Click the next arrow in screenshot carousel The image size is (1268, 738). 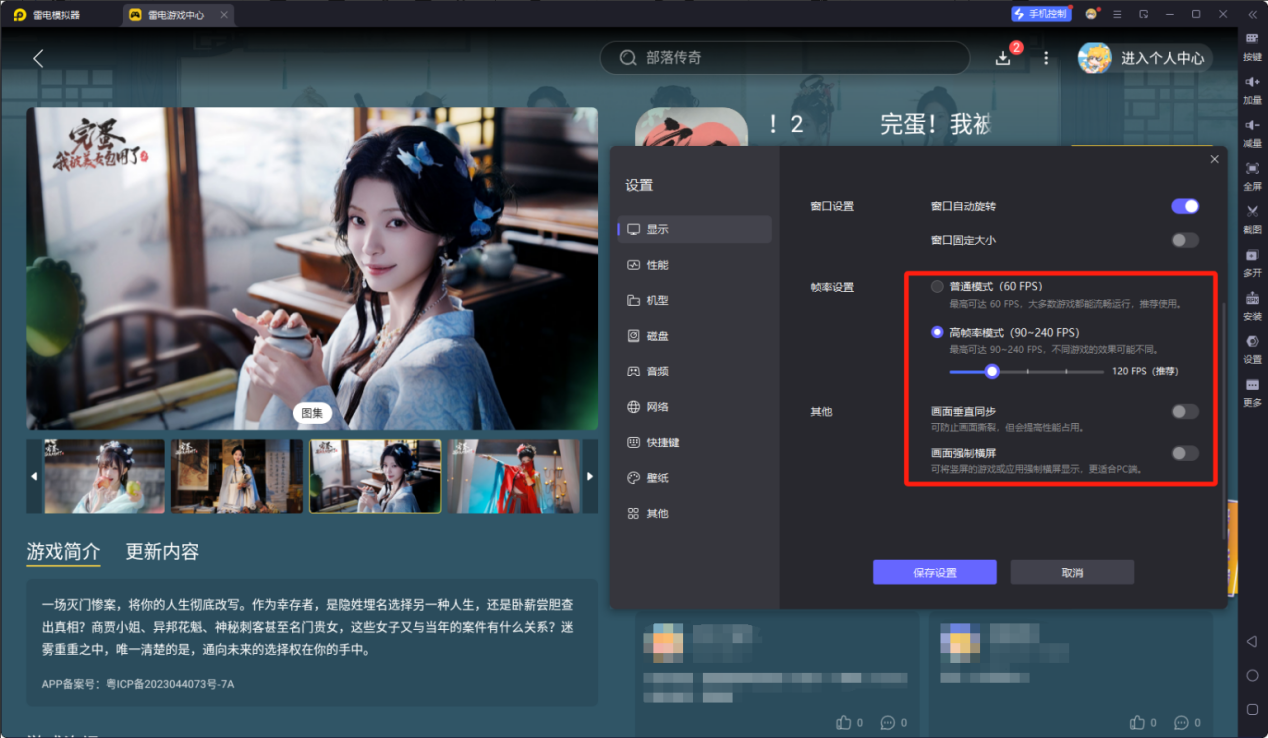click(x=588, y=477)
